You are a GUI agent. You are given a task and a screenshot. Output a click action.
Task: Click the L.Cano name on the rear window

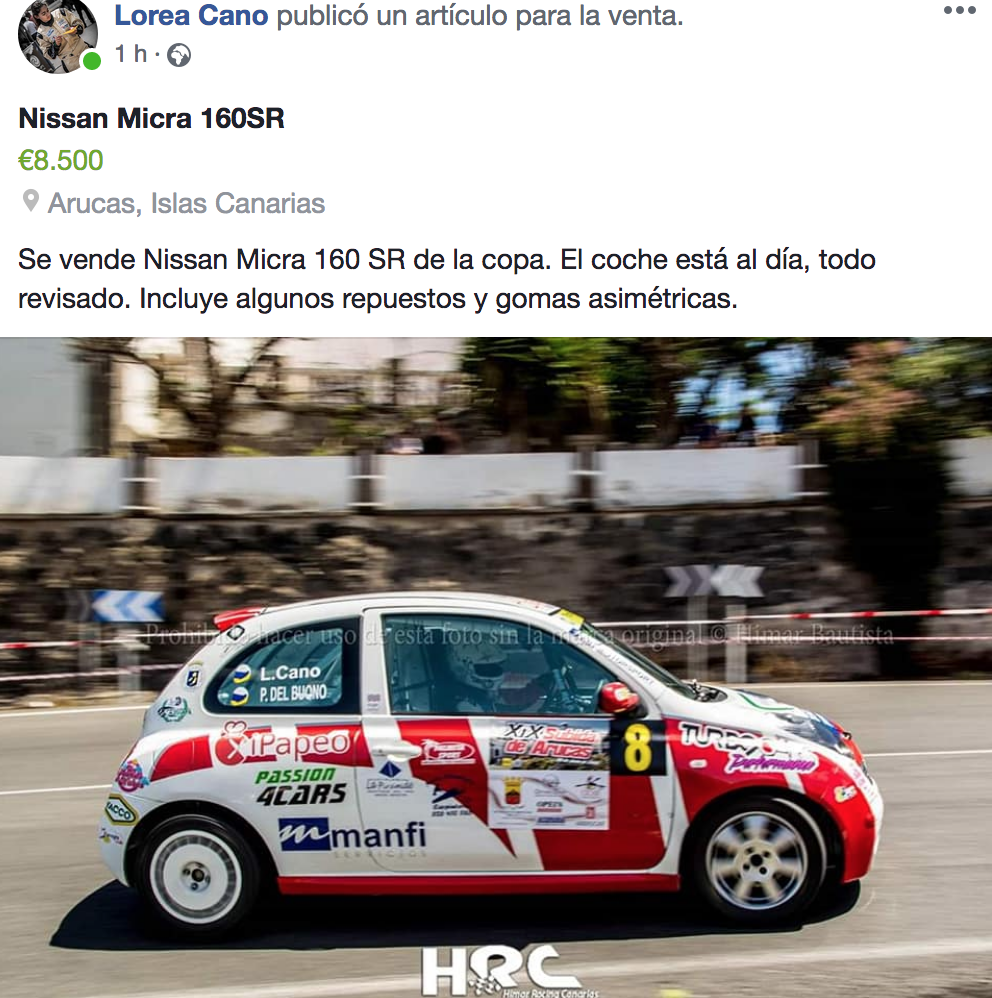click(290, 672)
